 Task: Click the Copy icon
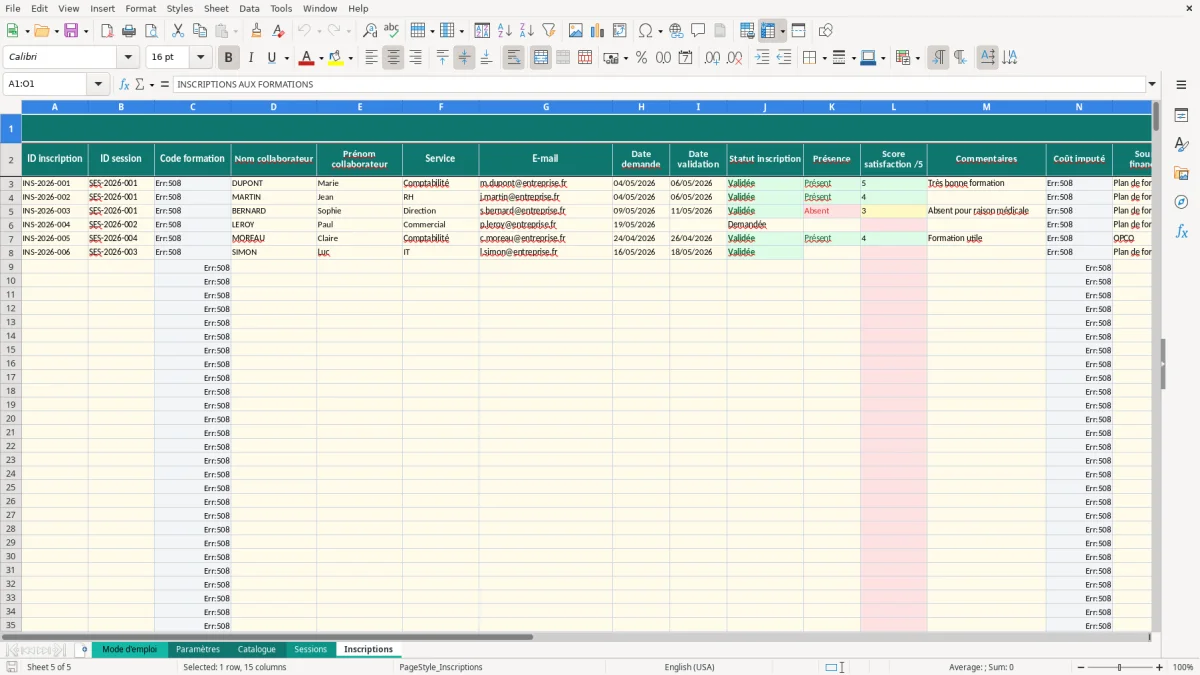[x=199, y=31]
